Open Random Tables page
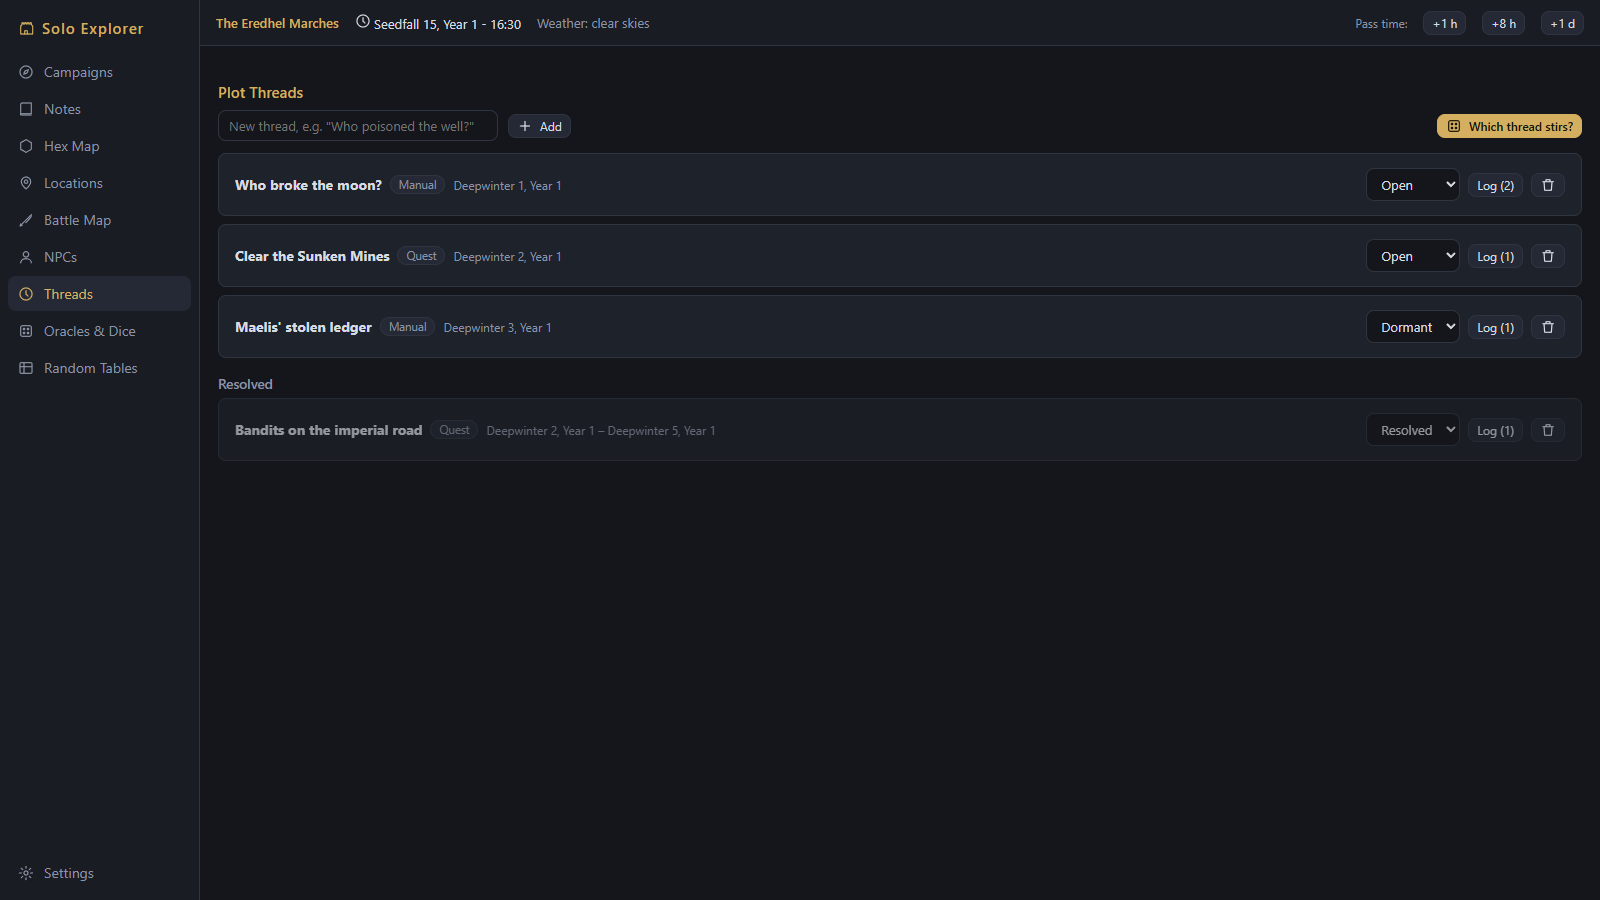This screenshot has width=1600, height=900. (x=99, y=368)
